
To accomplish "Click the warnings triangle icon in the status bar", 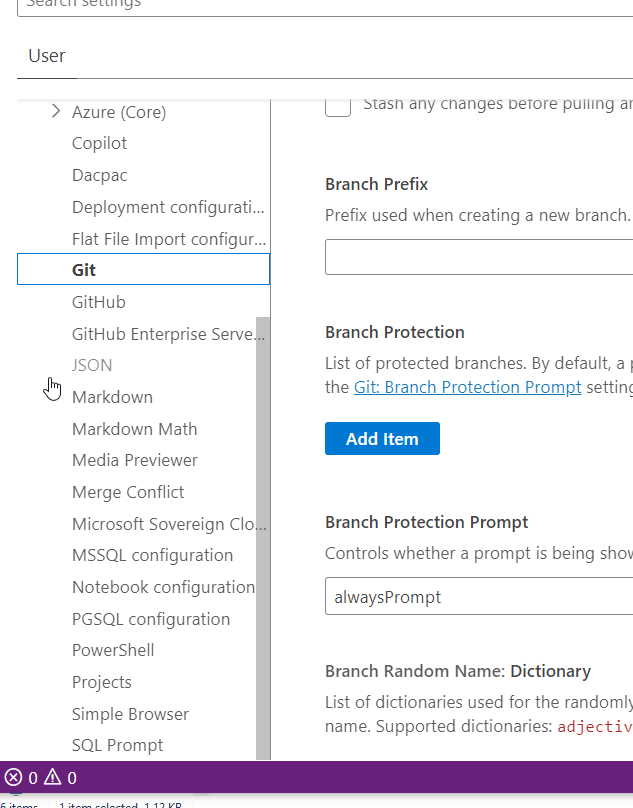I will point(52,778).
